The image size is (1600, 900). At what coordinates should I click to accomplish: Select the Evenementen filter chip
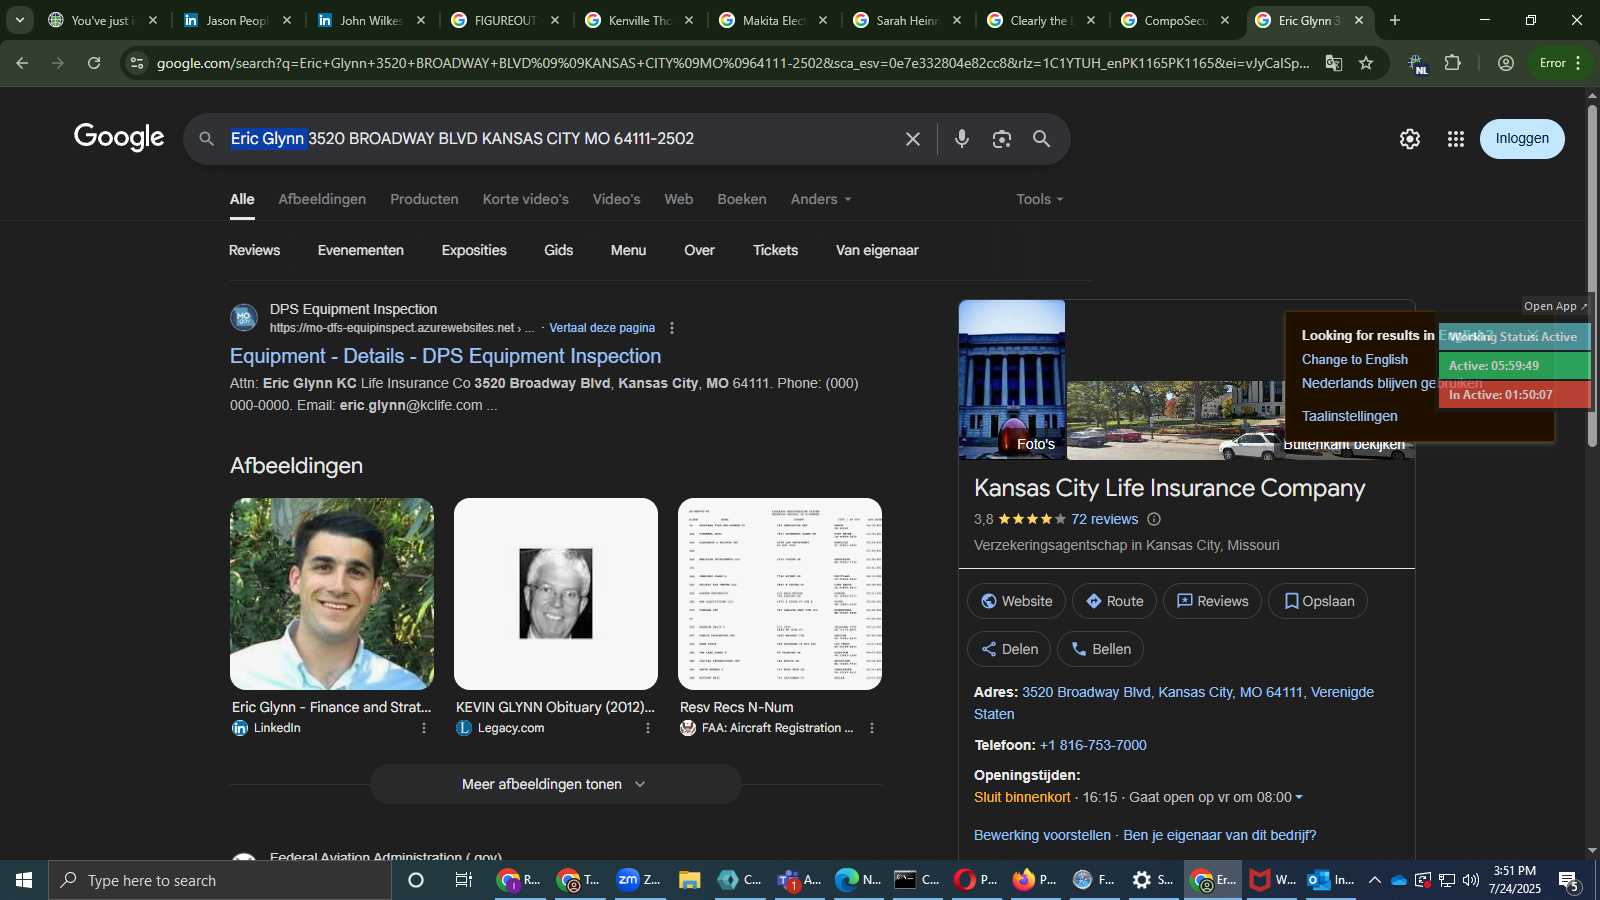[x=360, y=250]
